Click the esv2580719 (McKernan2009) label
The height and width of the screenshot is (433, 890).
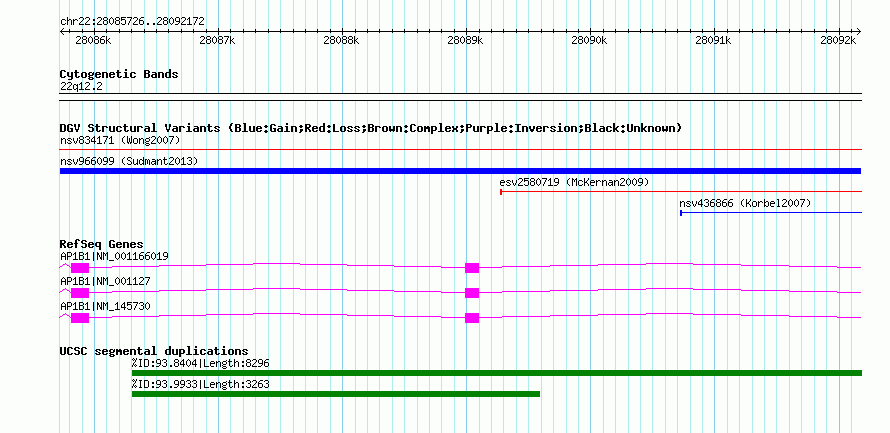point(574,183)
